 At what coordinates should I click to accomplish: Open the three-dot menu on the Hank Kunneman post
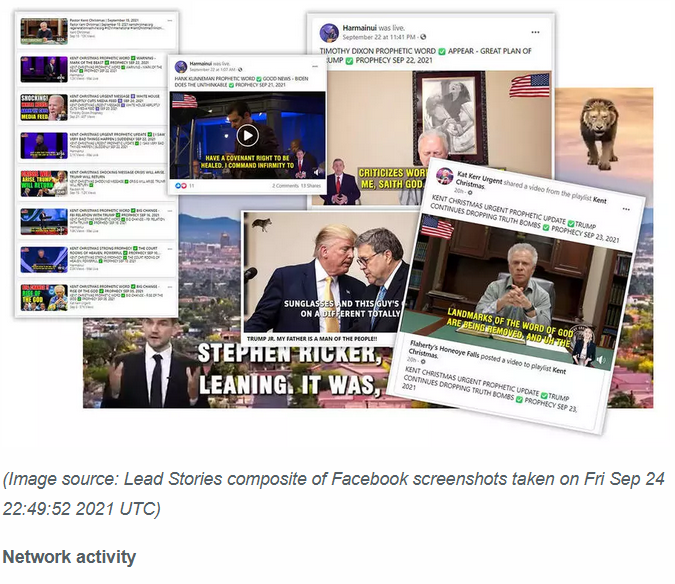(315, 66)
